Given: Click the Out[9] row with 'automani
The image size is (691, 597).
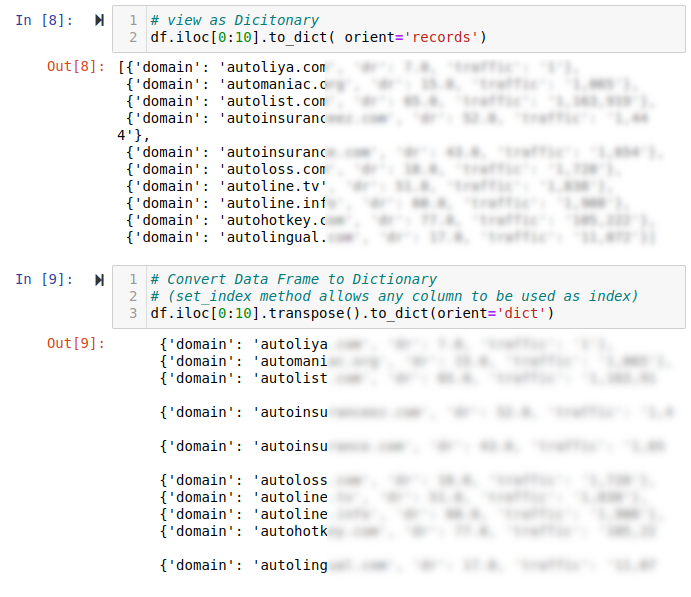Looking at the screenshot, I should pos(416,361).
